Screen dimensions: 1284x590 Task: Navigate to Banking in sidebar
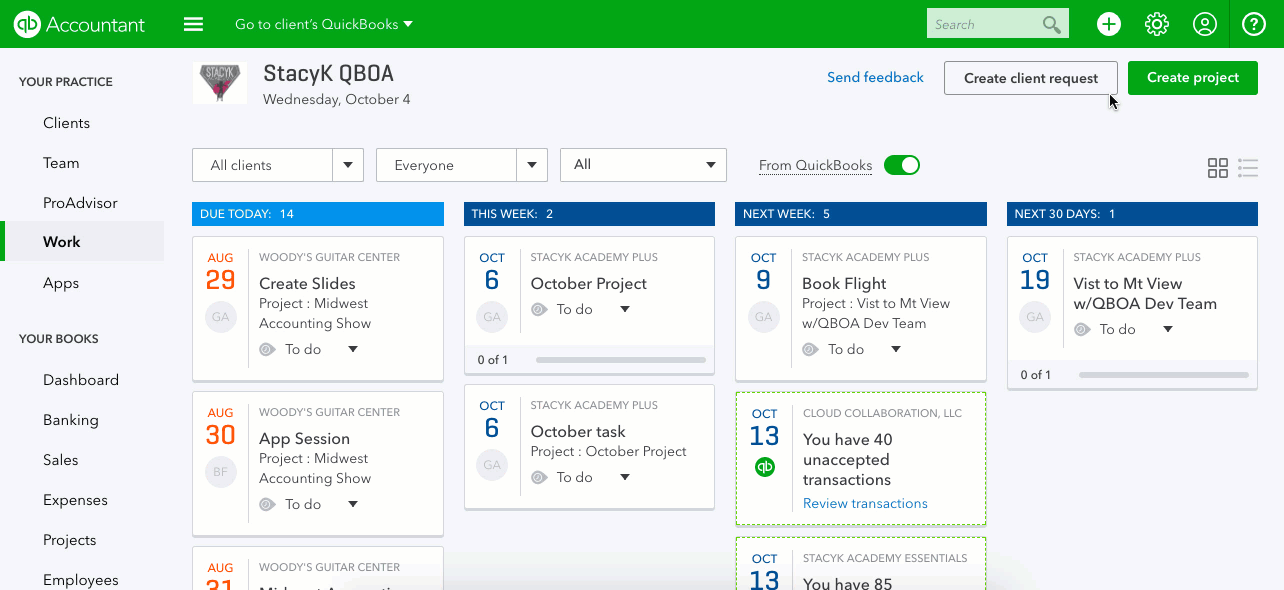tap(70, 420)
